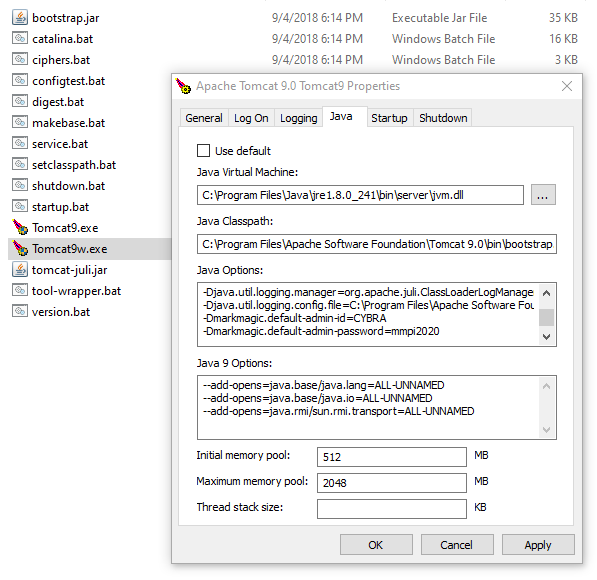Select the Java tab

pyautogui.click(x=345, y=117)
